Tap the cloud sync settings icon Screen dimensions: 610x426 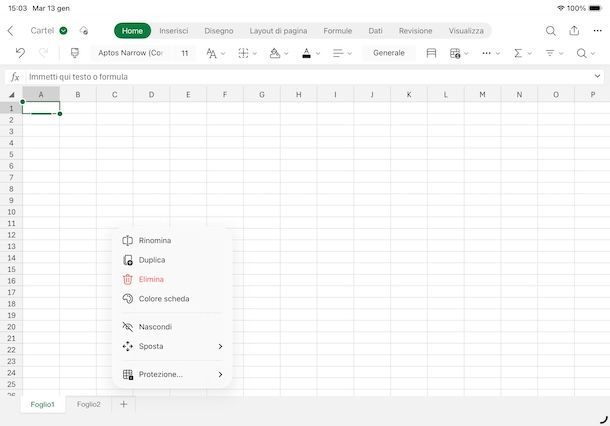84,31
